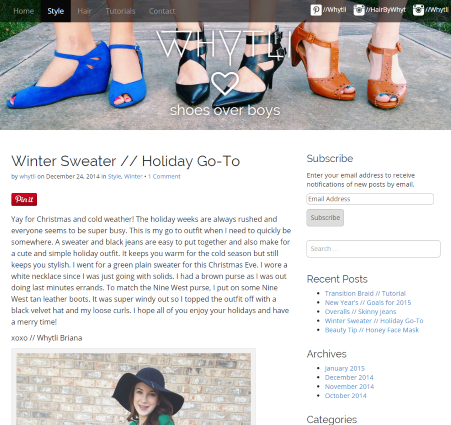The width and height of the screenshot is (451, 425).
Task: Open Beauty Tip // Honey Face Mask
Action: (372, 330)
